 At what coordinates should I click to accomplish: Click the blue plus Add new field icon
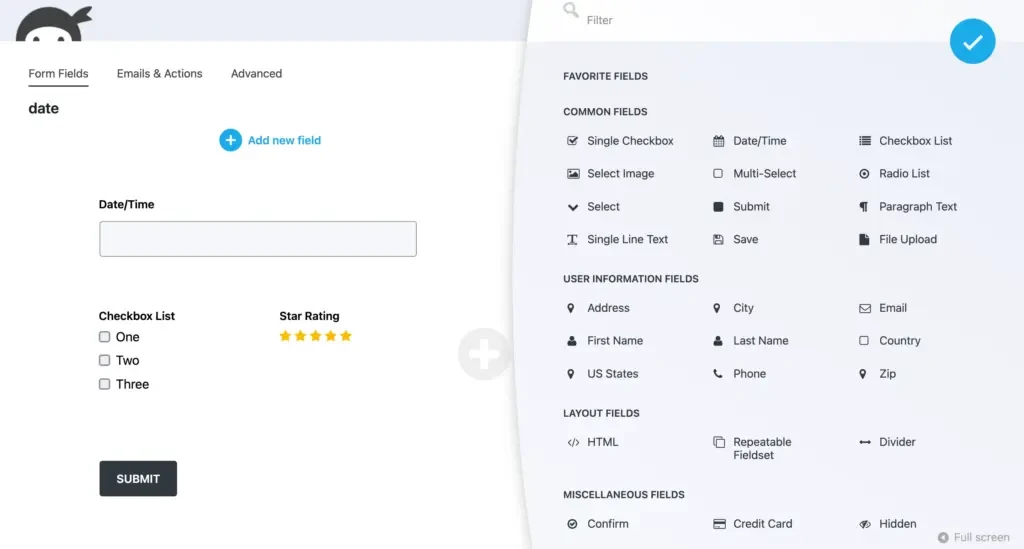[230, 140]
